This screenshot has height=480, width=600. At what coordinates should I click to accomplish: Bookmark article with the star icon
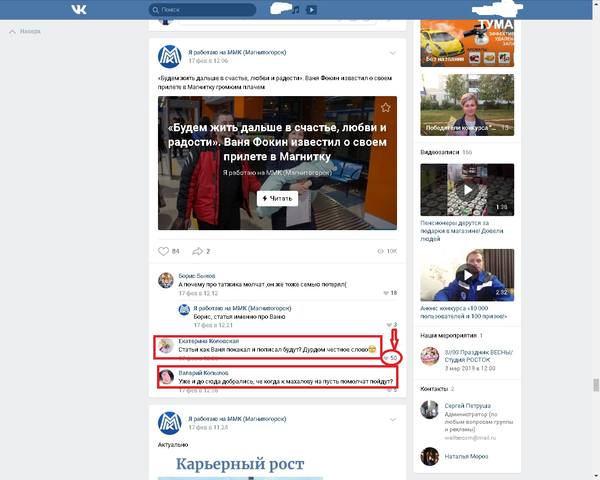(x=385, y=108)
